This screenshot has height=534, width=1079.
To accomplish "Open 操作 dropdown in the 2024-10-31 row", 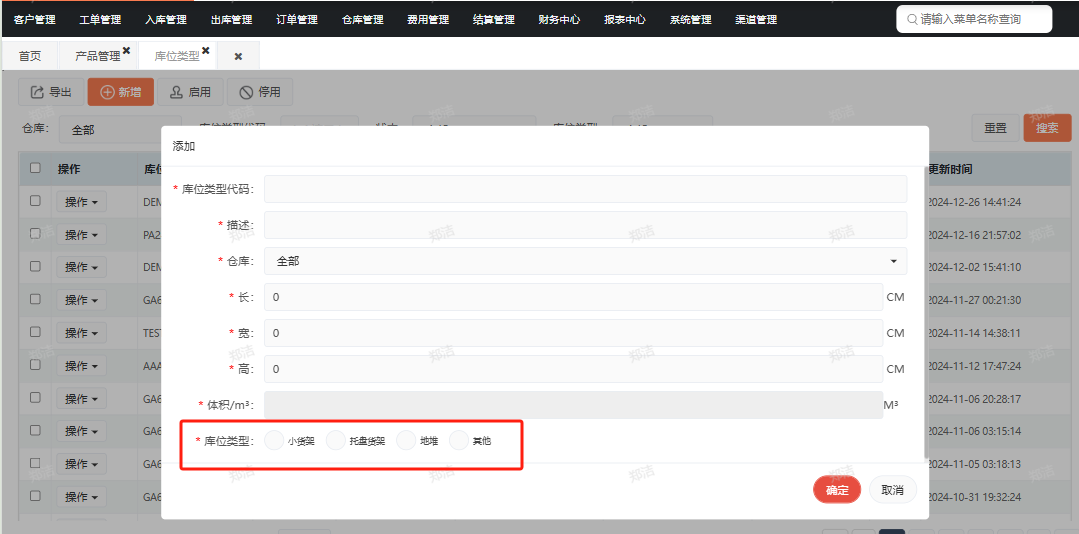I will click(x=81, y=497).
